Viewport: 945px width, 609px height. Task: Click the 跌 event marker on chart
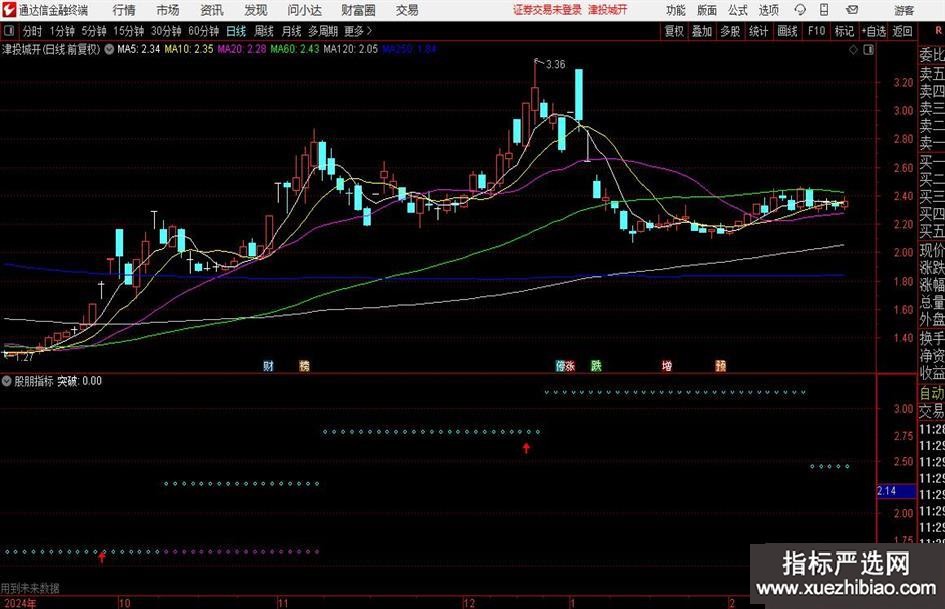coord(596,365)
